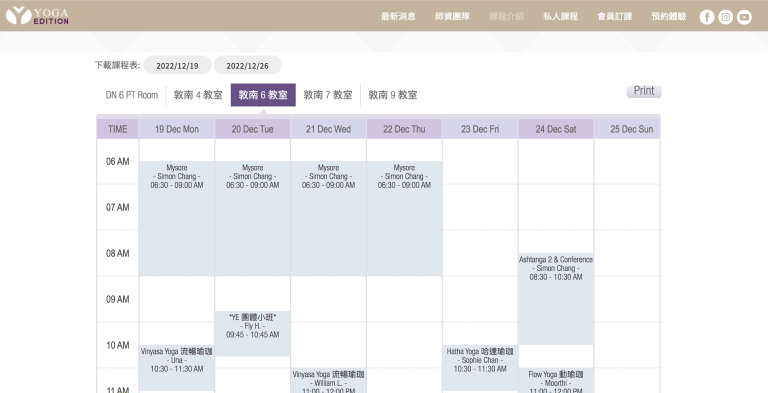Viewport: 768px width, 393px height.
Task: Switch to the DN 6 PT Room tab
Action: point(132,95)
